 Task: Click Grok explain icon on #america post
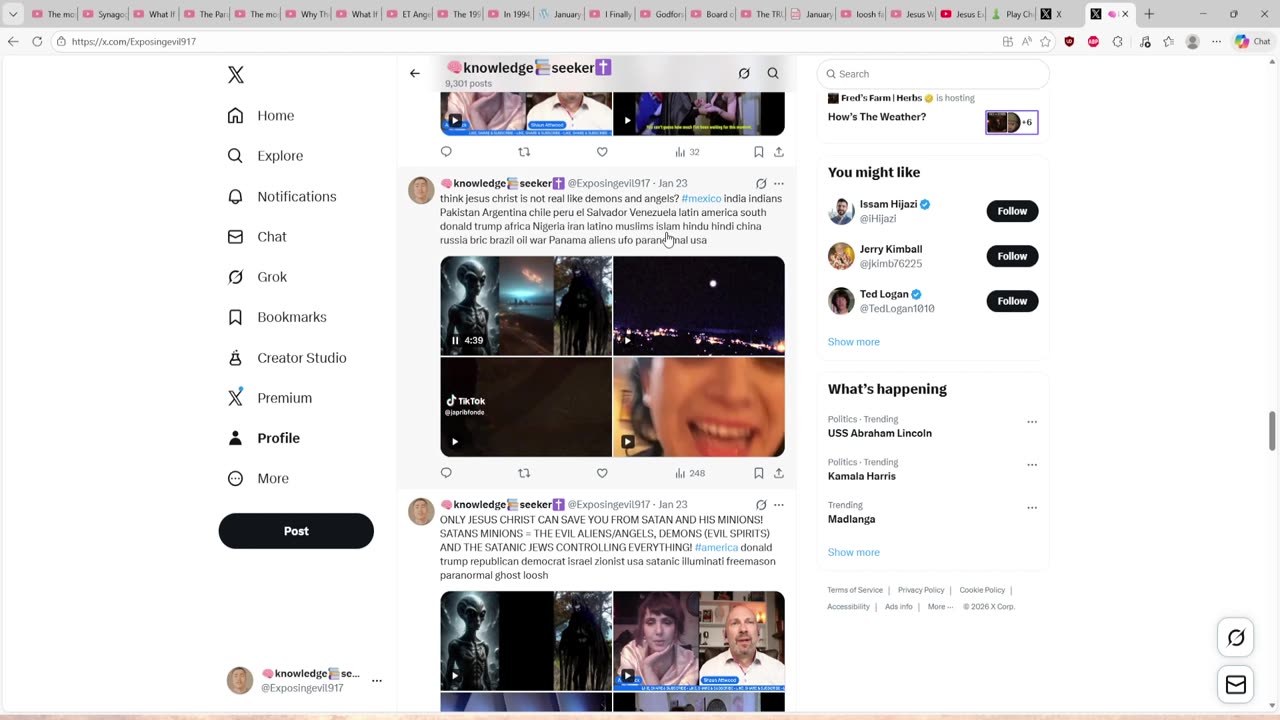[761, 505]
